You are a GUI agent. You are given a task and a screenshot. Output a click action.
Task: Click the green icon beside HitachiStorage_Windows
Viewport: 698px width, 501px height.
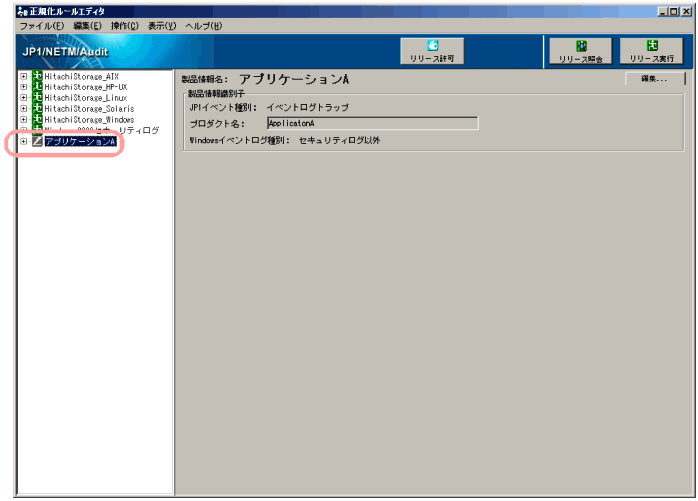pyautogui.click(x=37, y=119)
